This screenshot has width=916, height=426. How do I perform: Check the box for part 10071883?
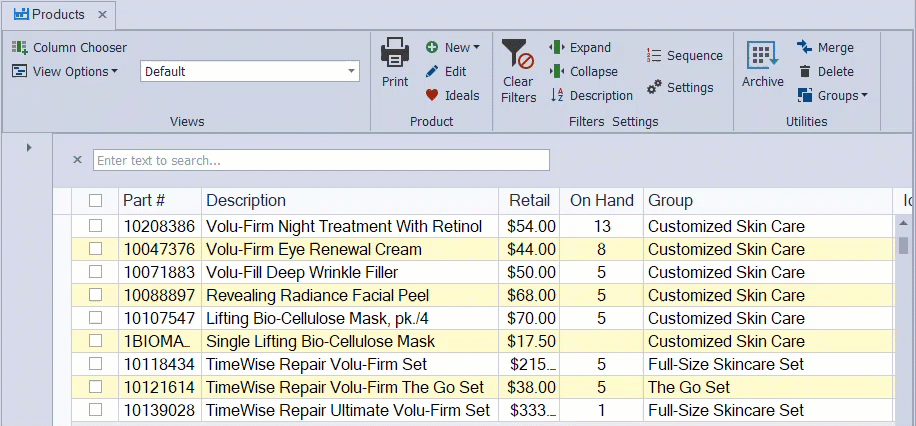[95, 272]
